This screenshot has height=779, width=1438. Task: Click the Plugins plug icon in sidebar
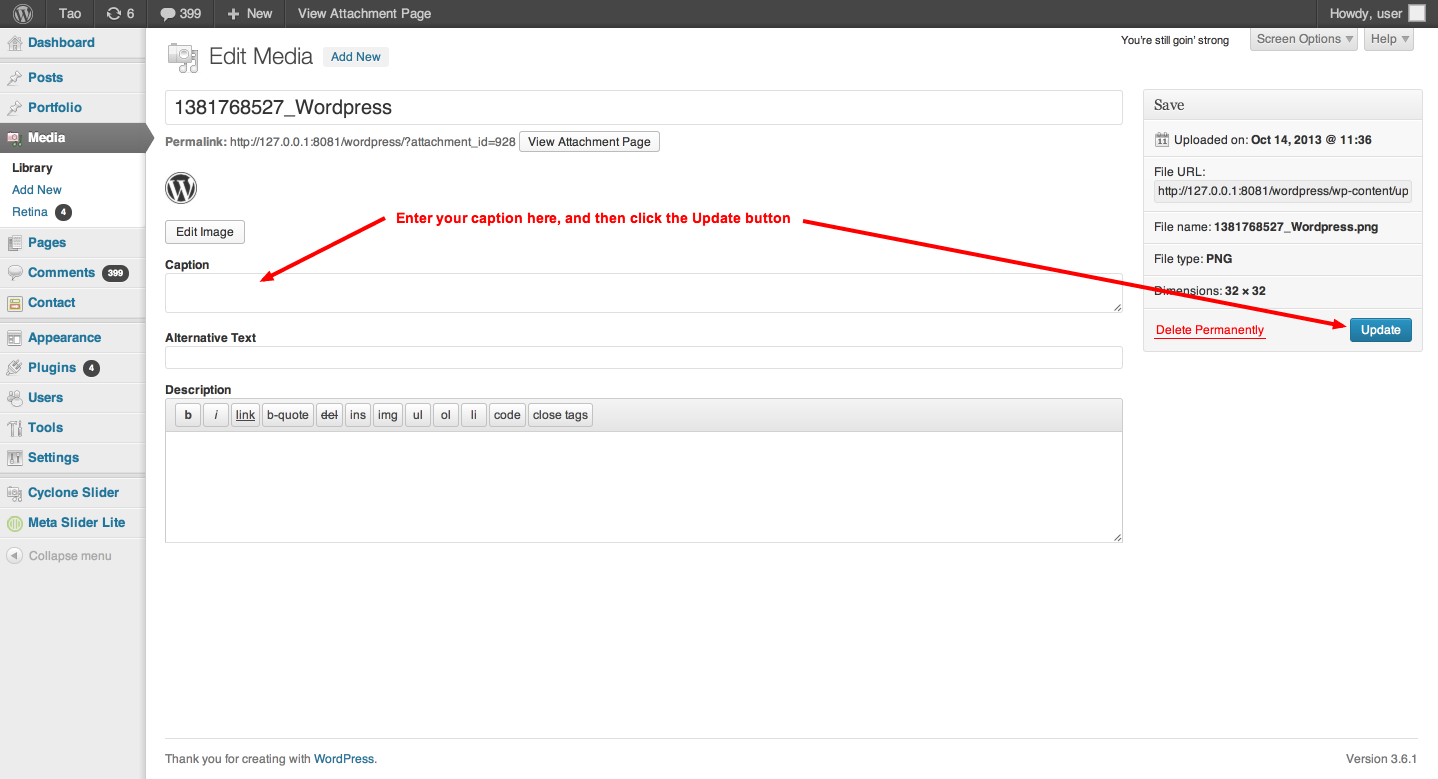click(15, 368)
